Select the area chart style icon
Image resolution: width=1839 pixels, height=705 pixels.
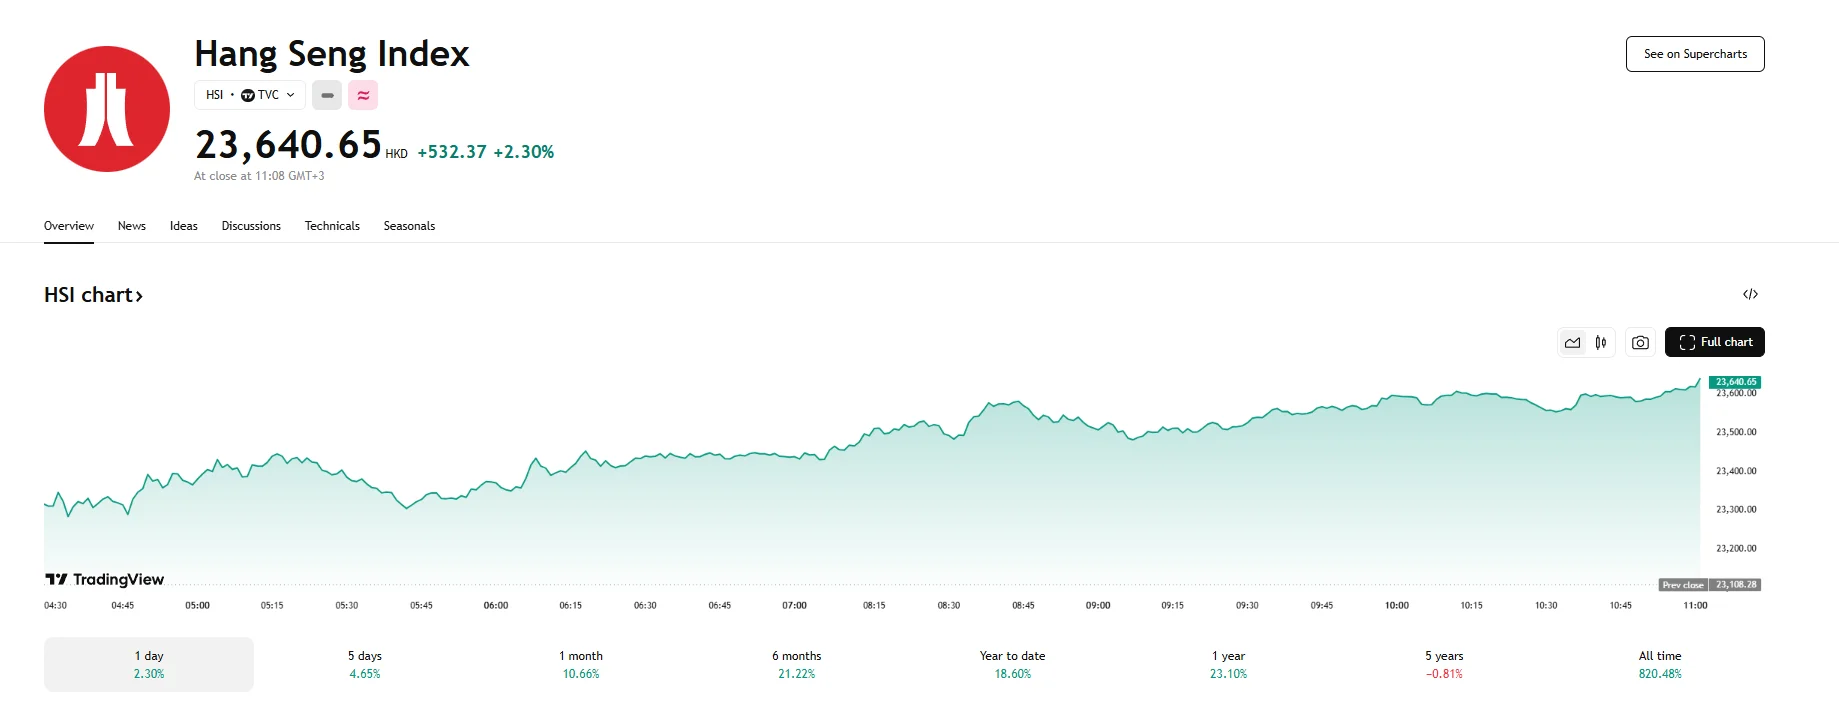click(x=1572, y=341)
